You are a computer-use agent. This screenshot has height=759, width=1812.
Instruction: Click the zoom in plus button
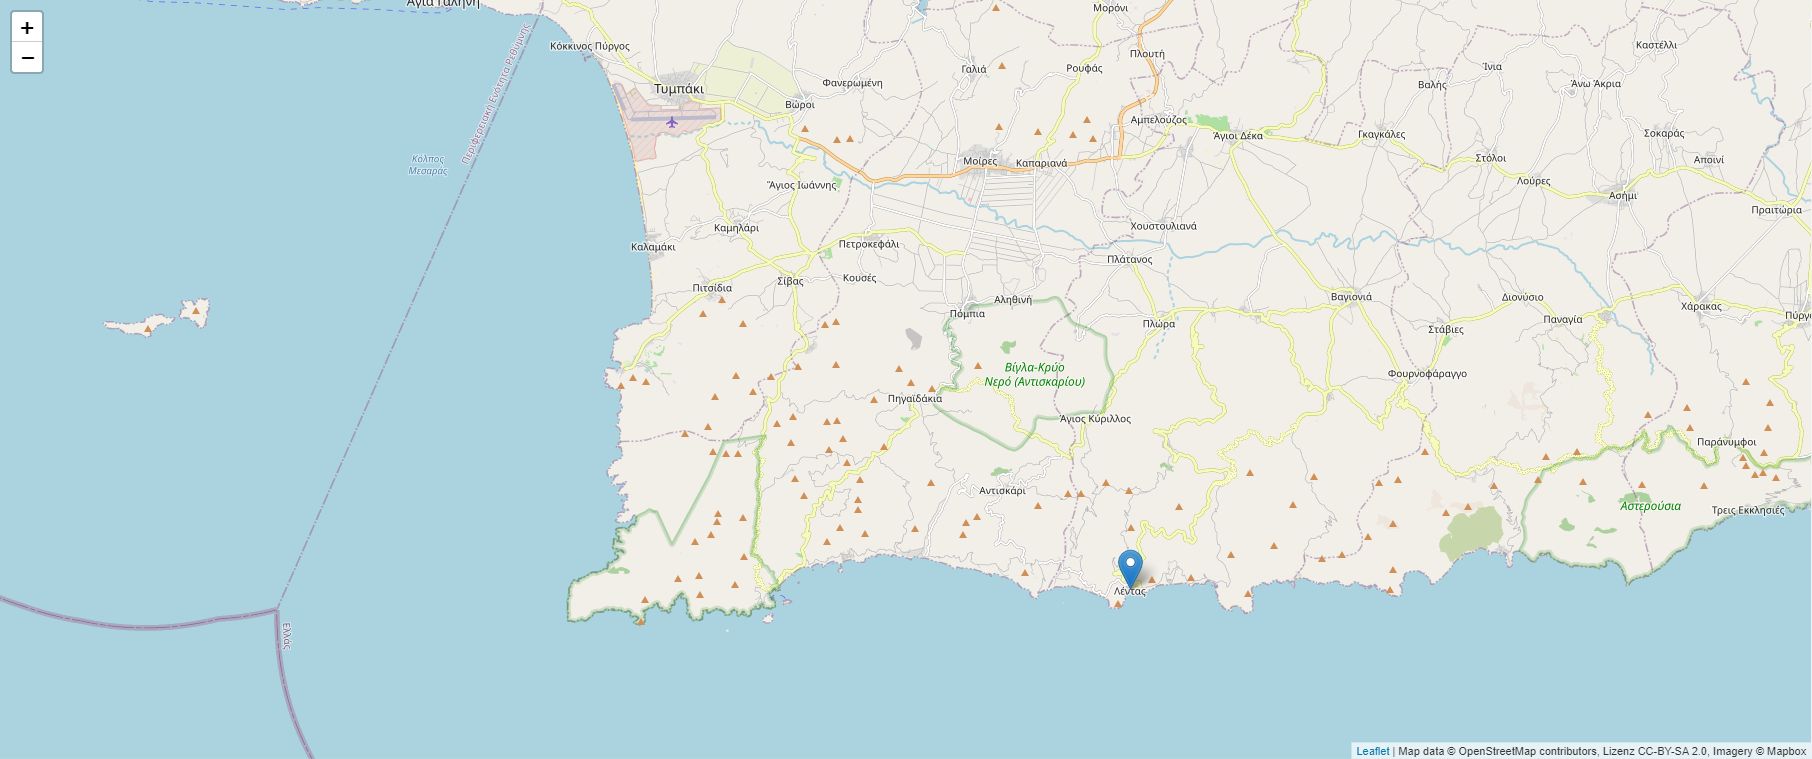27,27
